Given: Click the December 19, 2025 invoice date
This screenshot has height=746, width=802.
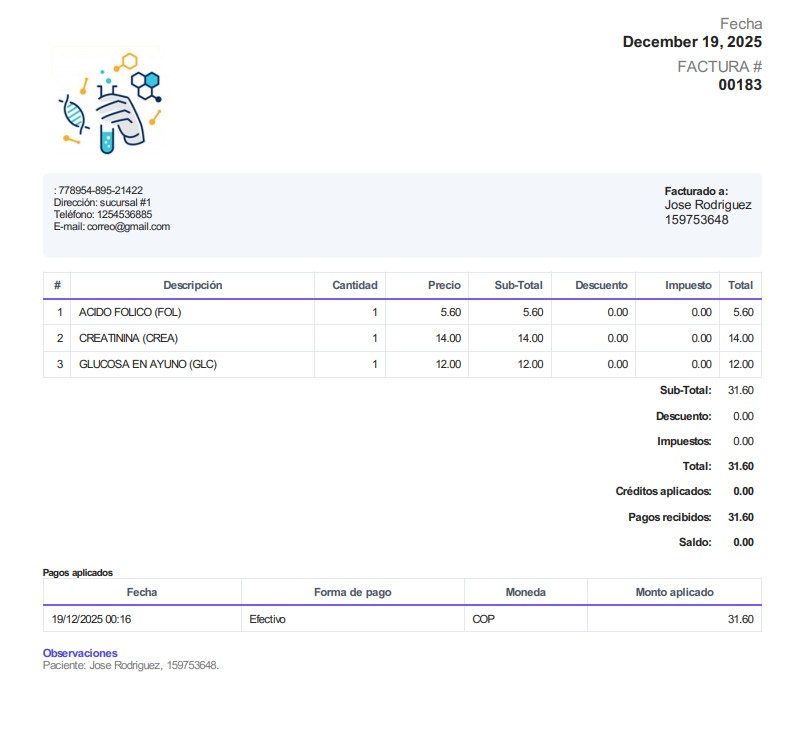Looking at the screenshot, I should 692,42.
